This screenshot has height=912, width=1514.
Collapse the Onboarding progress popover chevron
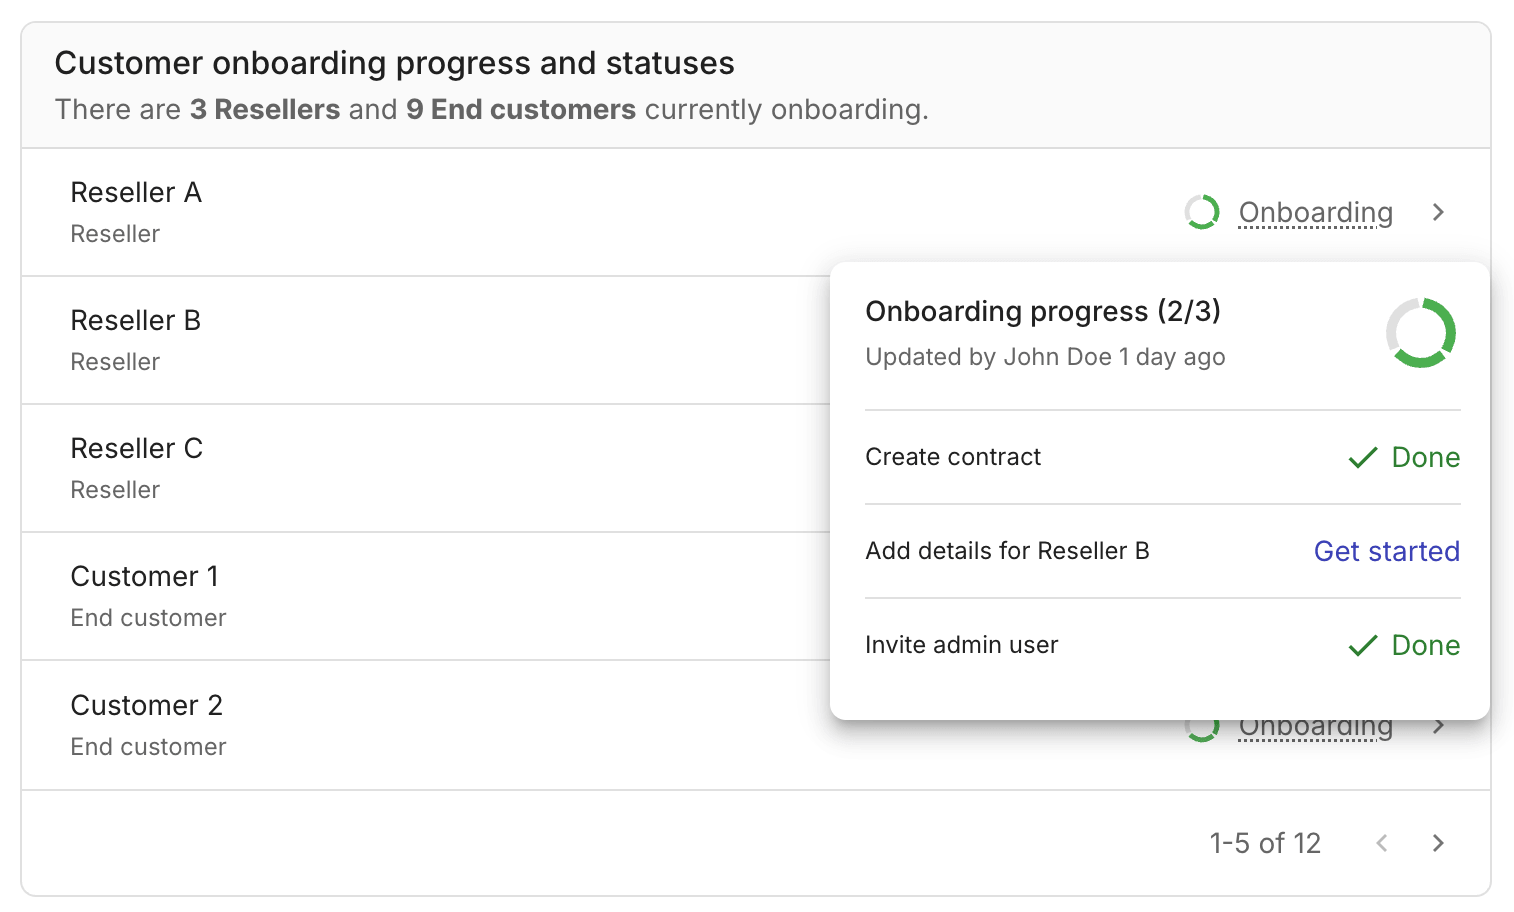click(x=1438, y=212)
